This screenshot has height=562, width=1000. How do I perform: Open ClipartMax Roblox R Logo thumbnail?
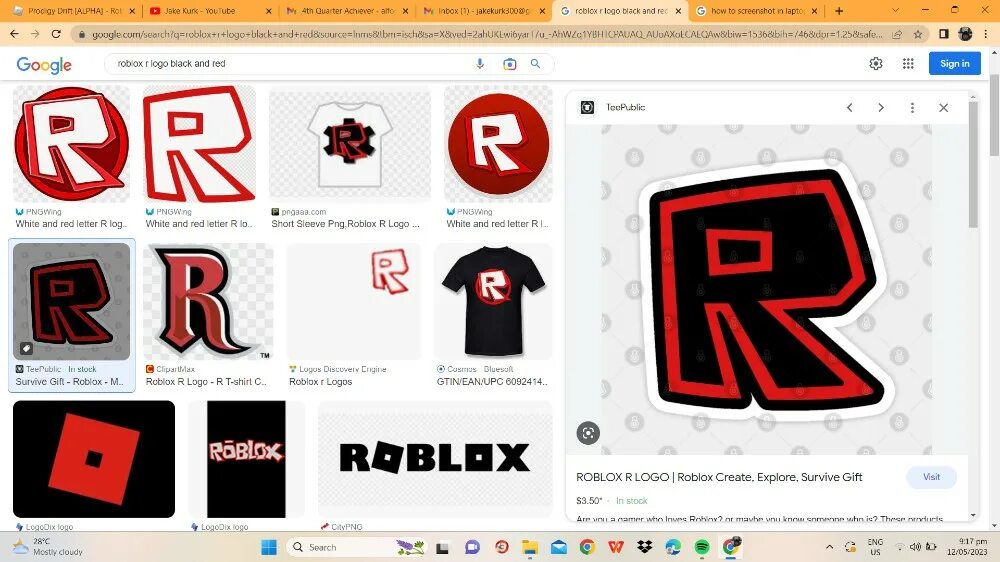coord(208,302)
